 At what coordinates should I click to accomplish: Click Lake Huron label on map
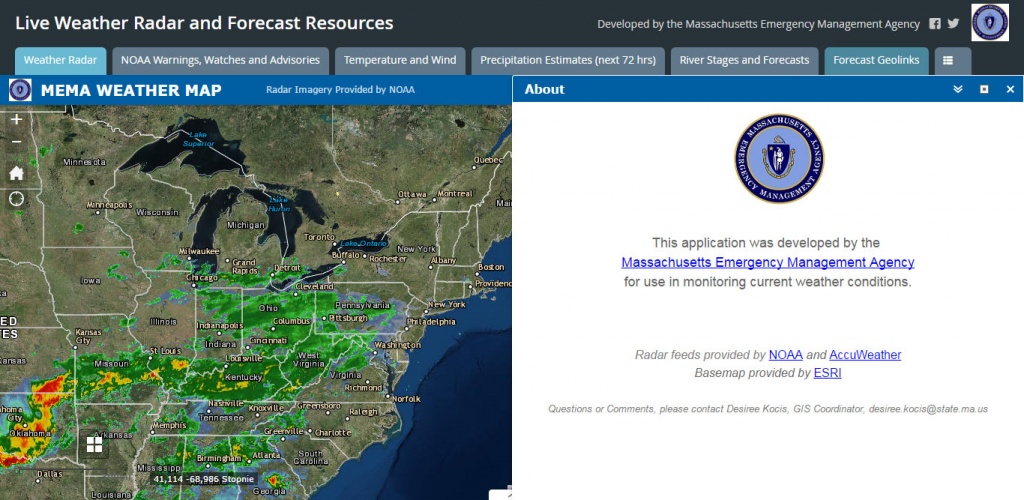click(x=279, y=204)
